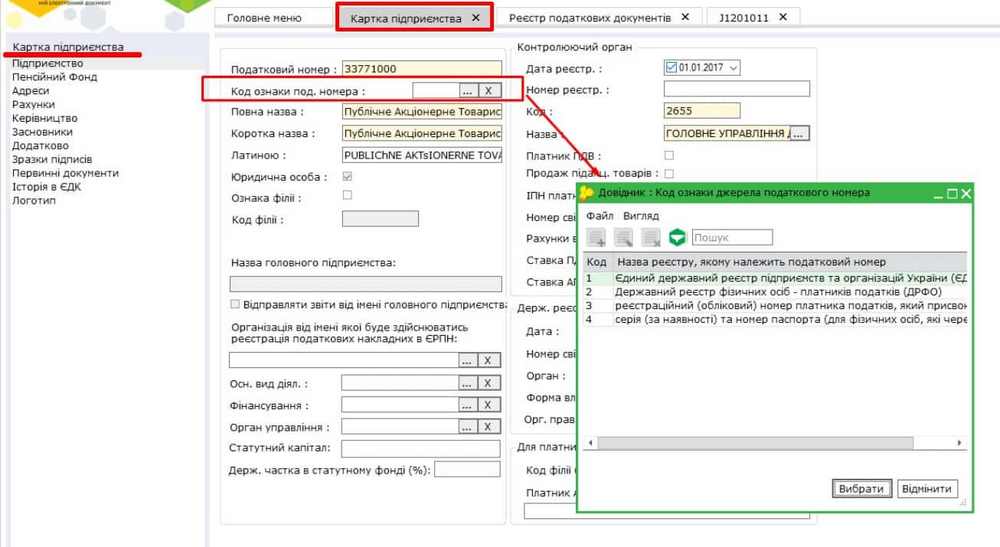Click the horizontal scrollbar in Довідник list
1000x547 pixels.
pyautogui.click(x=750, y=443)
